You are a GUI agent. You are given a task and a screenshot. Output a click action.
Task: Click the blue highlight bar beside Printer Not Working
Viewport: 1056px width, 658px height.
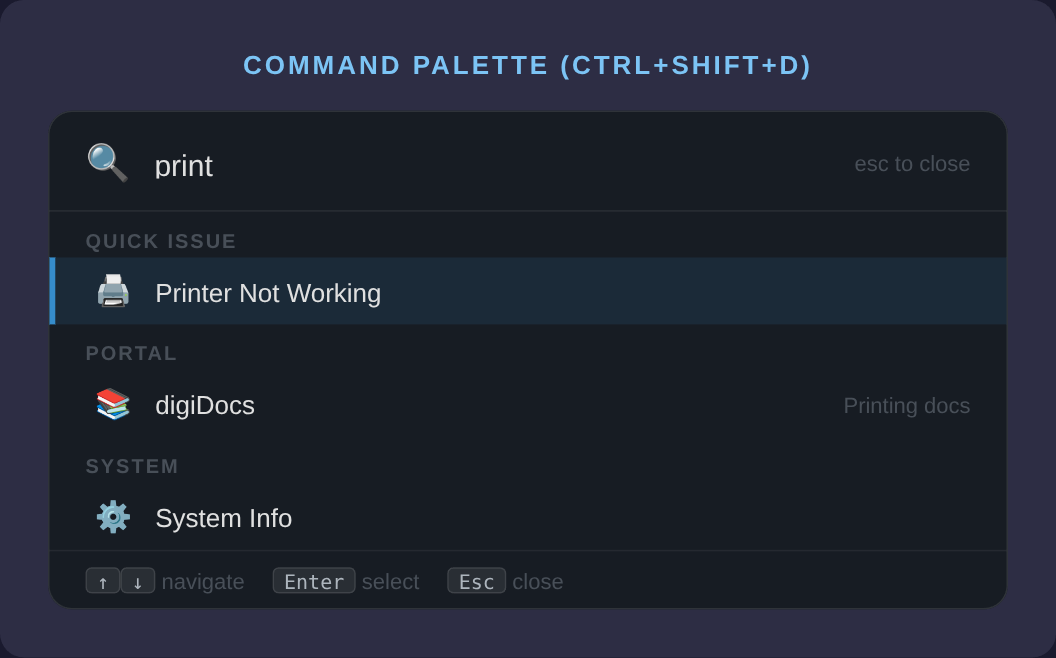(53, 291)
